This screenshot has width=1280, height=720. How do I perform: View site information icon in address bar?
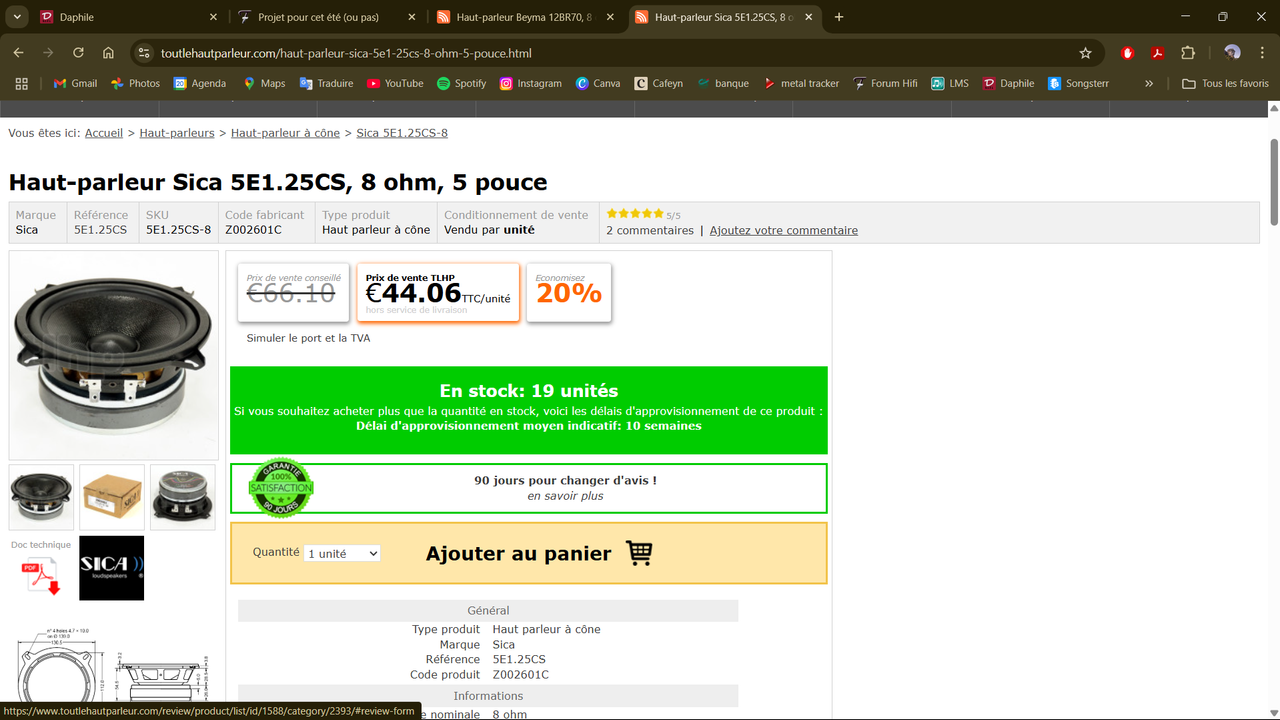point(143,53)
